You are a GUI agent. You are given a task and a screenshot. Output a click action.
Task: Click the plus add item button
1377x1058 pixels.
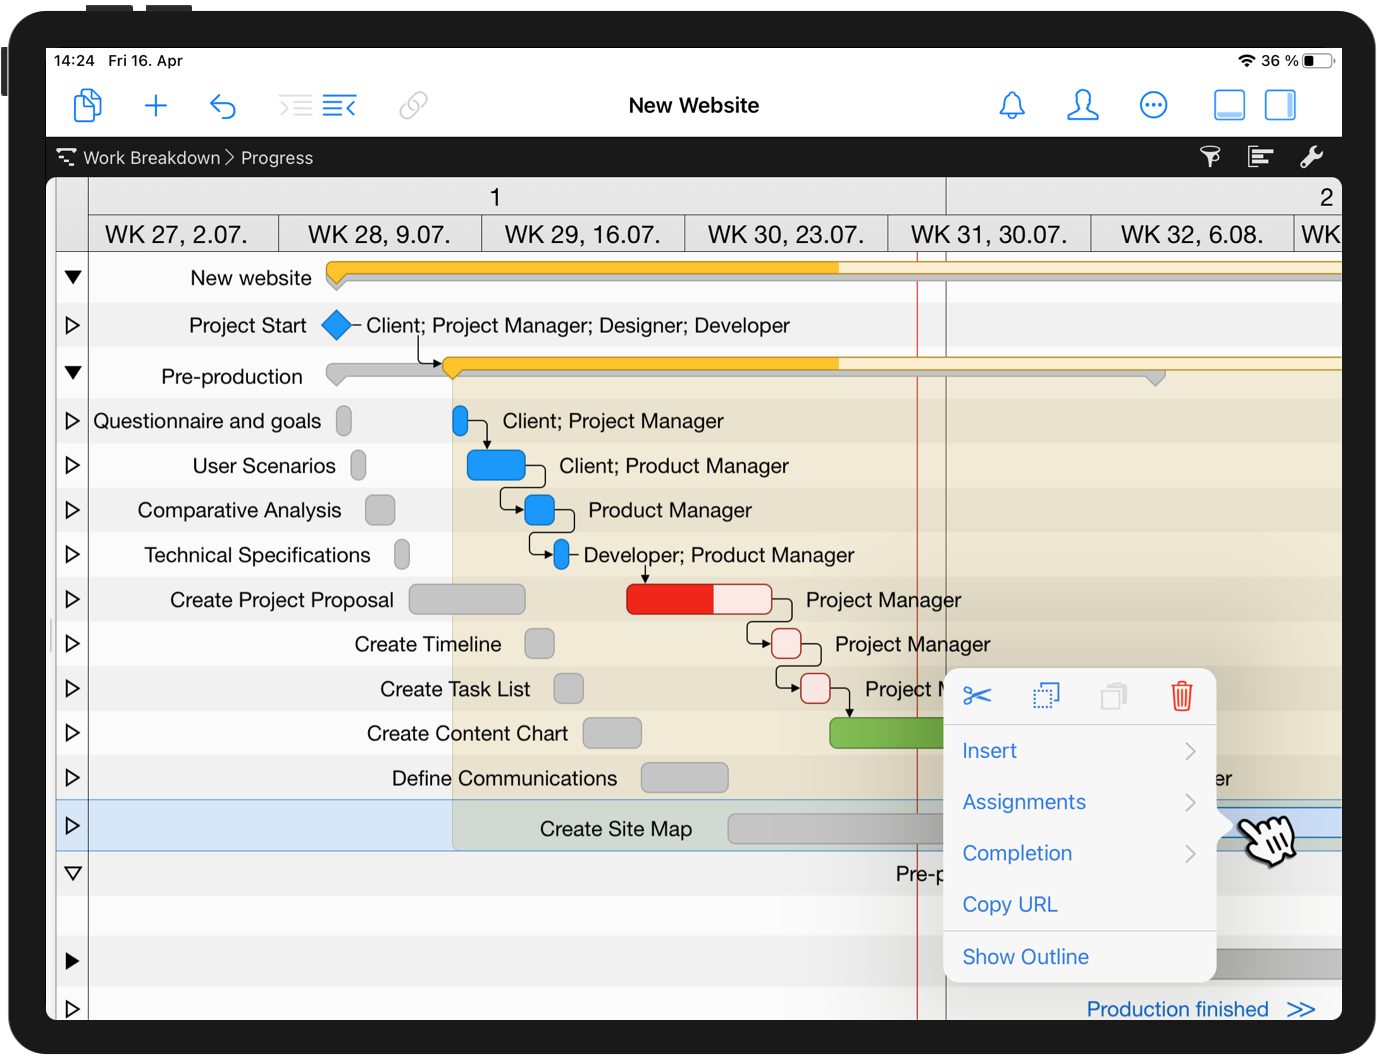click(x=156, y=106)
